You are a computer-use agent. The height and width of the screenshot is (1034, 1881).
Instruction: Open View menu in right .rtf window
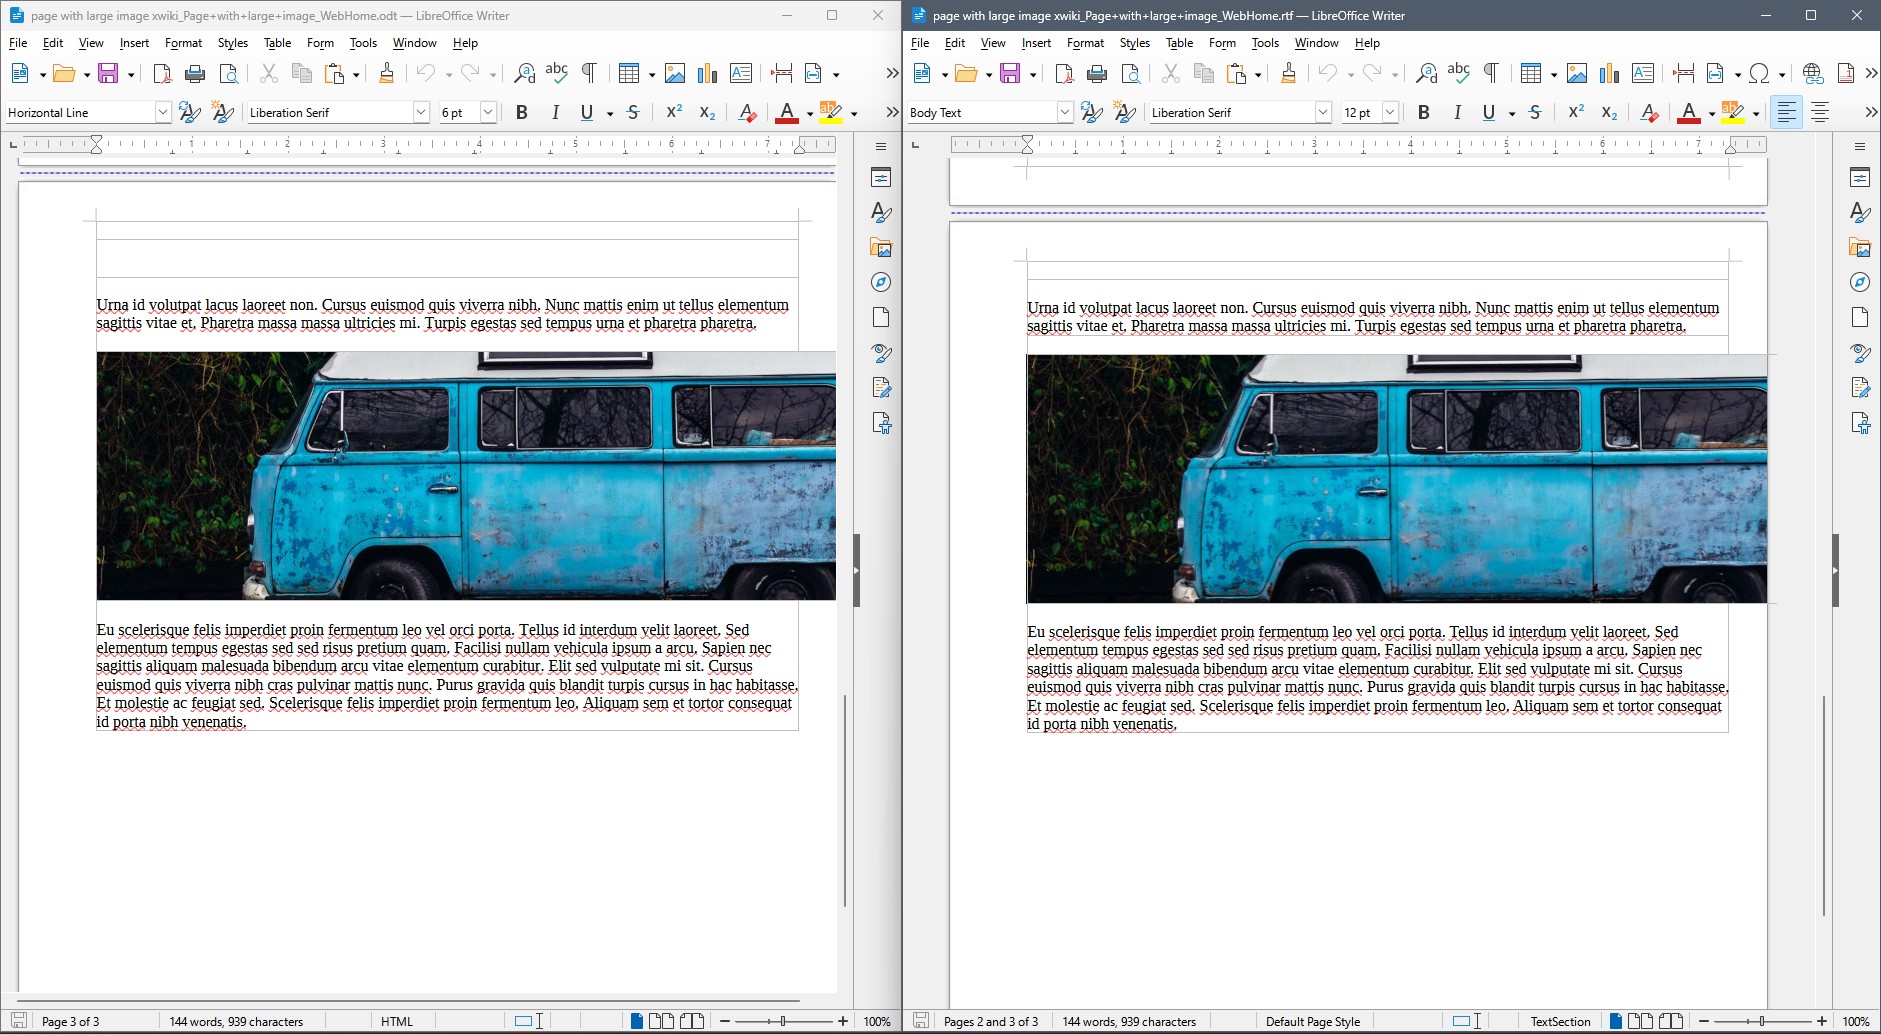point(993,43)
